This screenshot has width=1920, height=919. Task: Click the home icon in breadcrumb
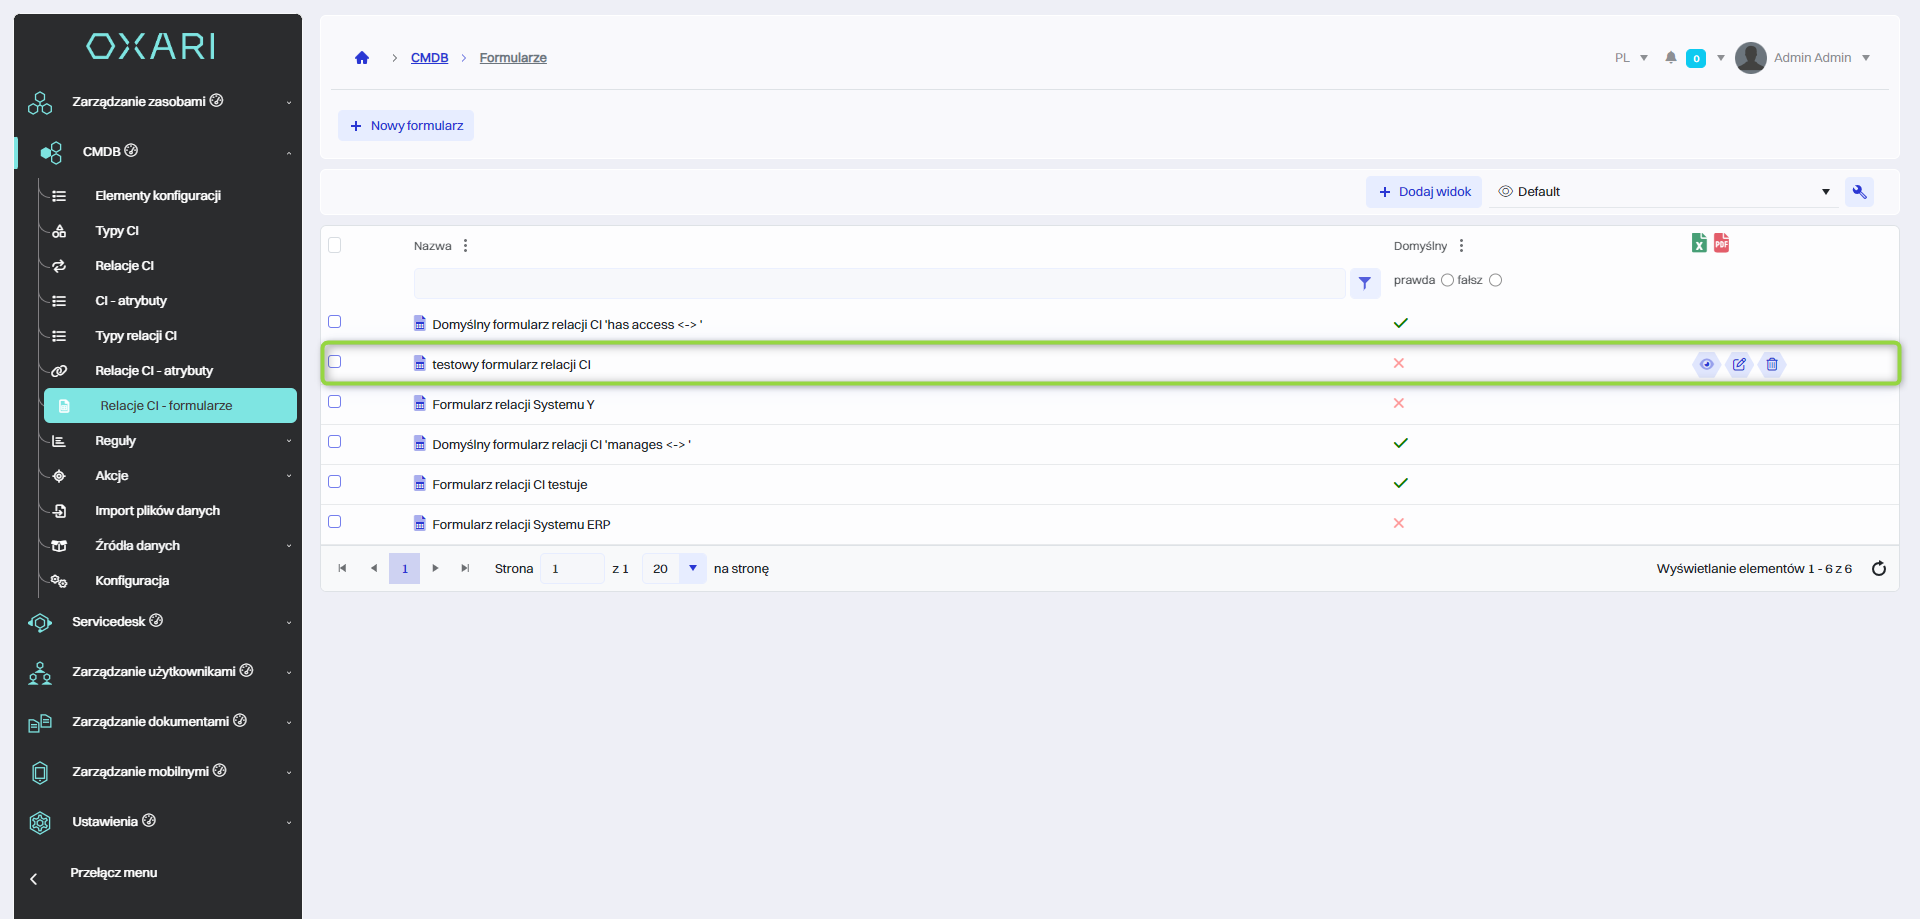click(362, 58)
